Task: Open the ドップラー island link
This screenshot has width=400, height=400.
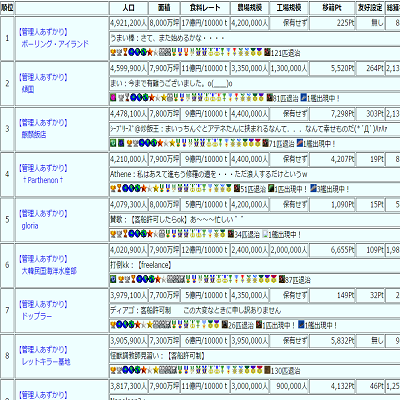Action: 37,316
